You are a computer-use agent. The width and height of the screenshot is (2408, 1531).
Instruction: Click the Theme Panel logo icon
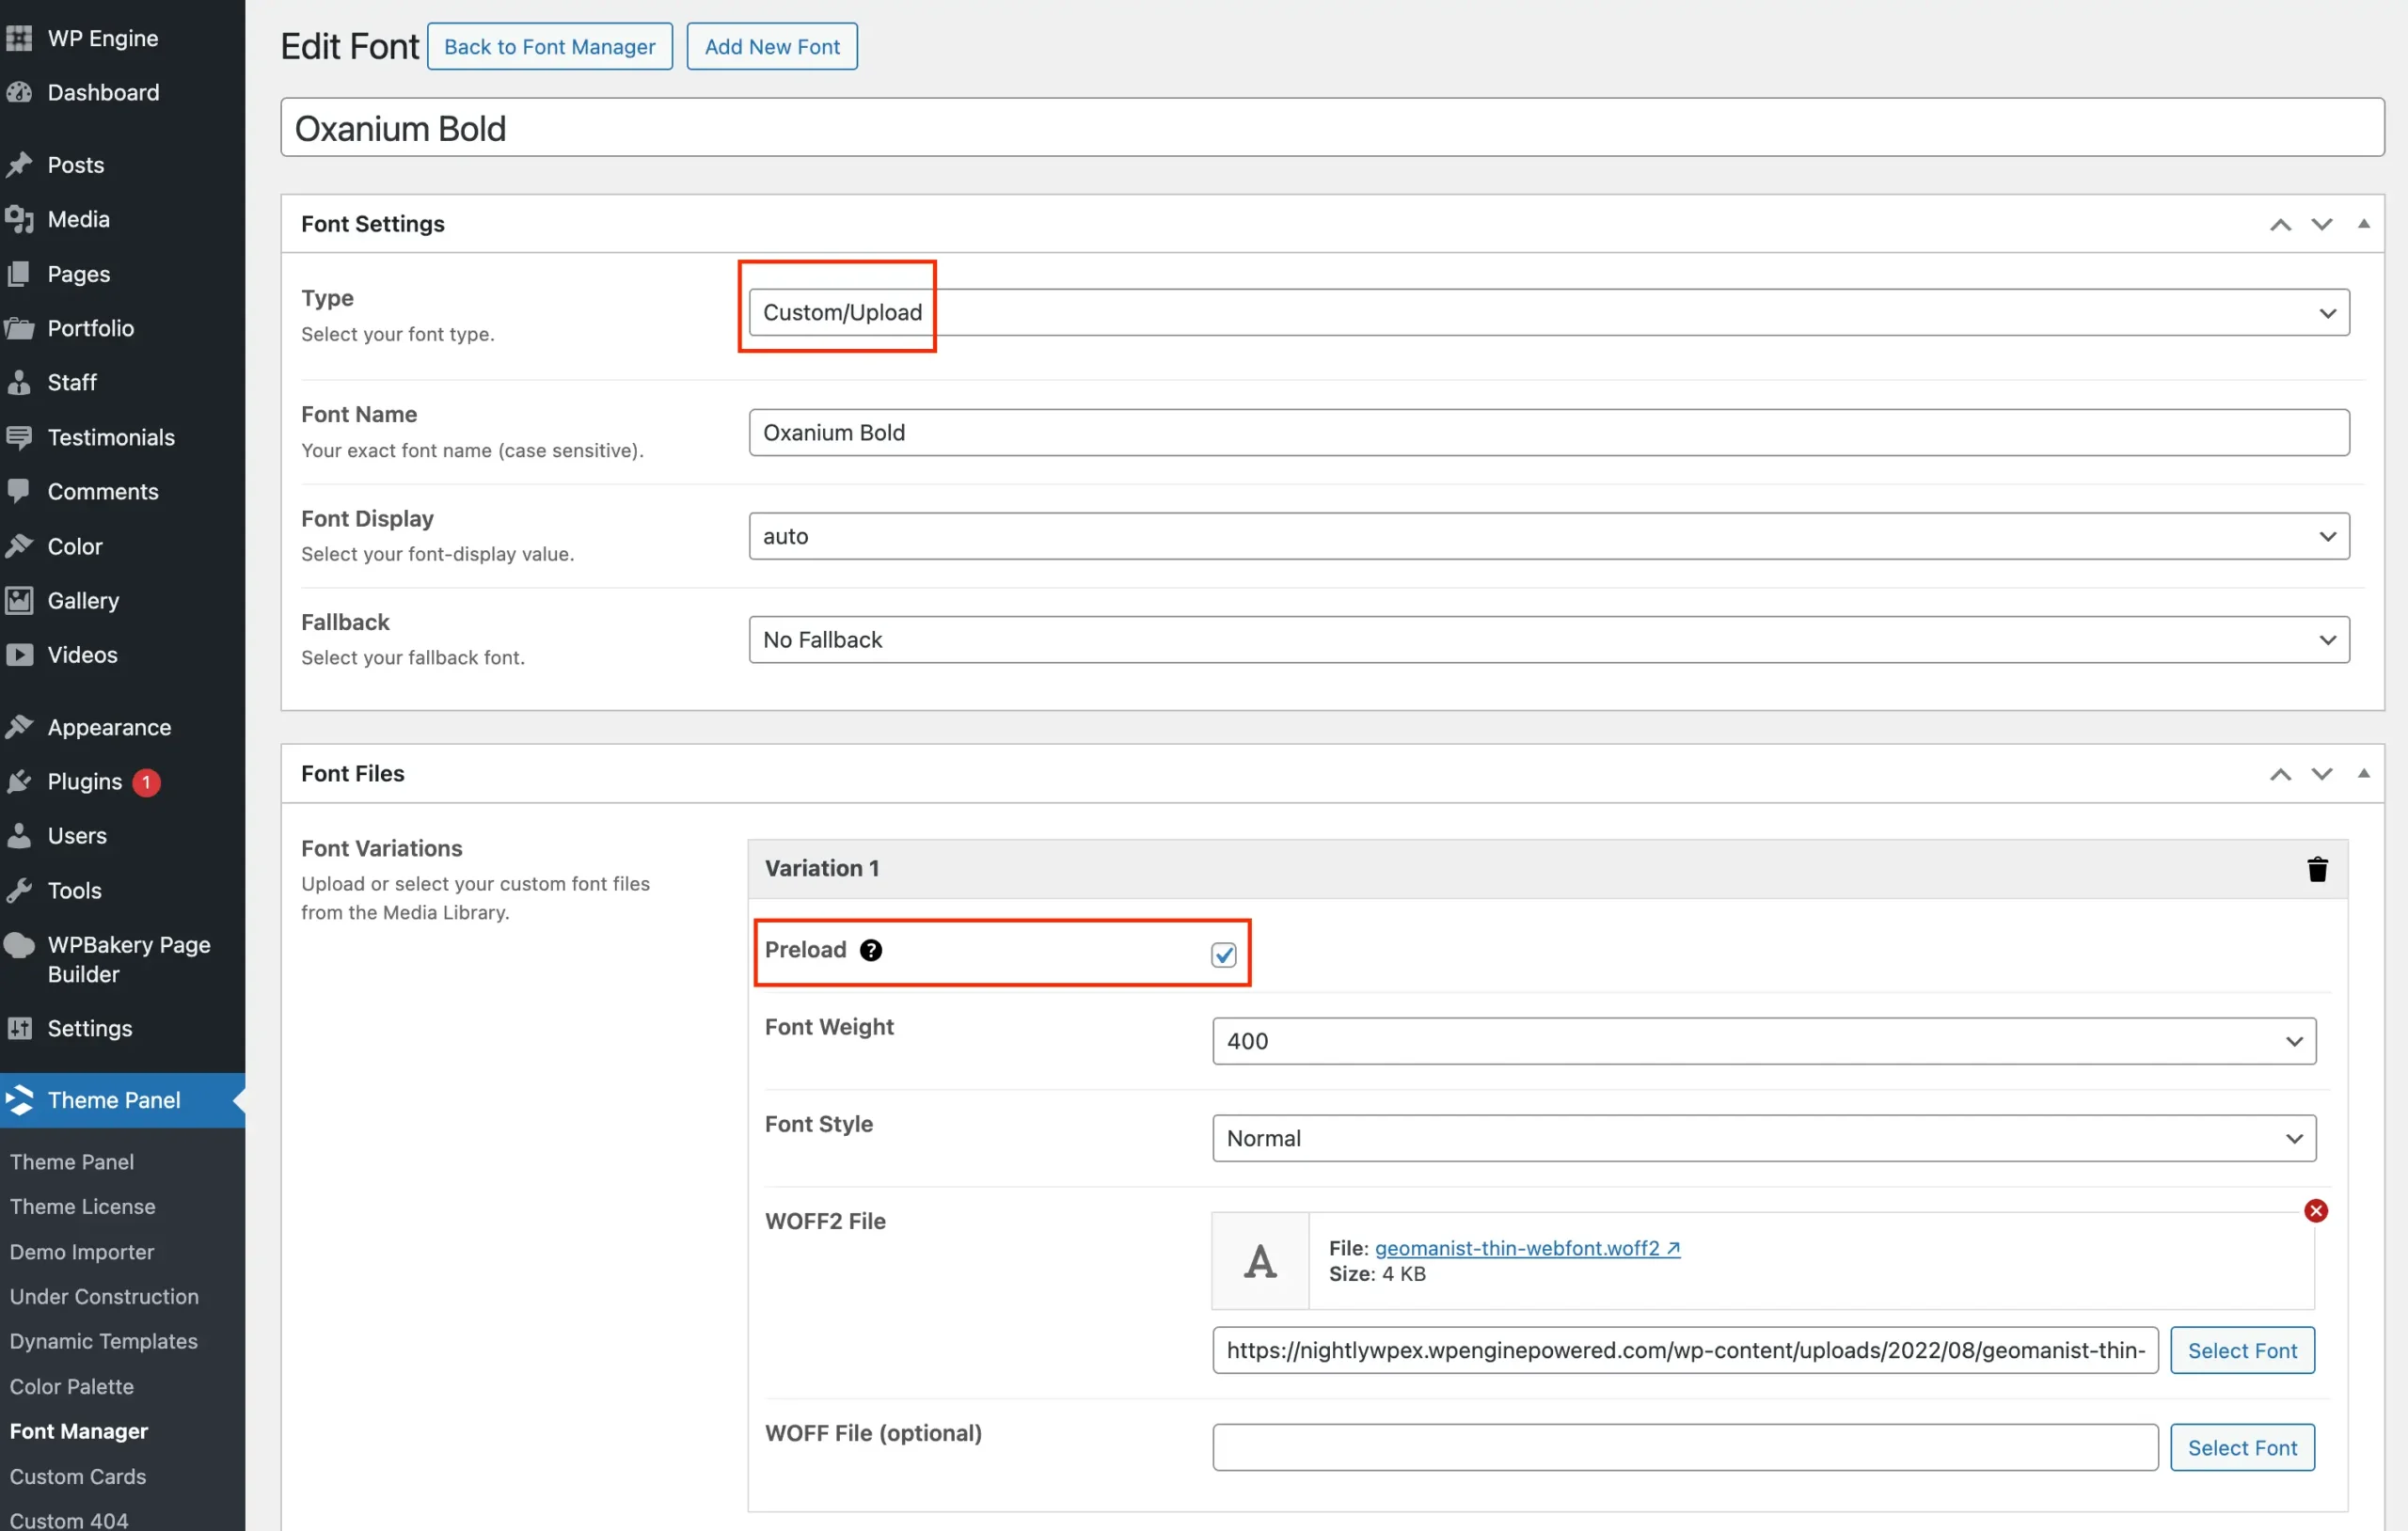(19, 1100)
